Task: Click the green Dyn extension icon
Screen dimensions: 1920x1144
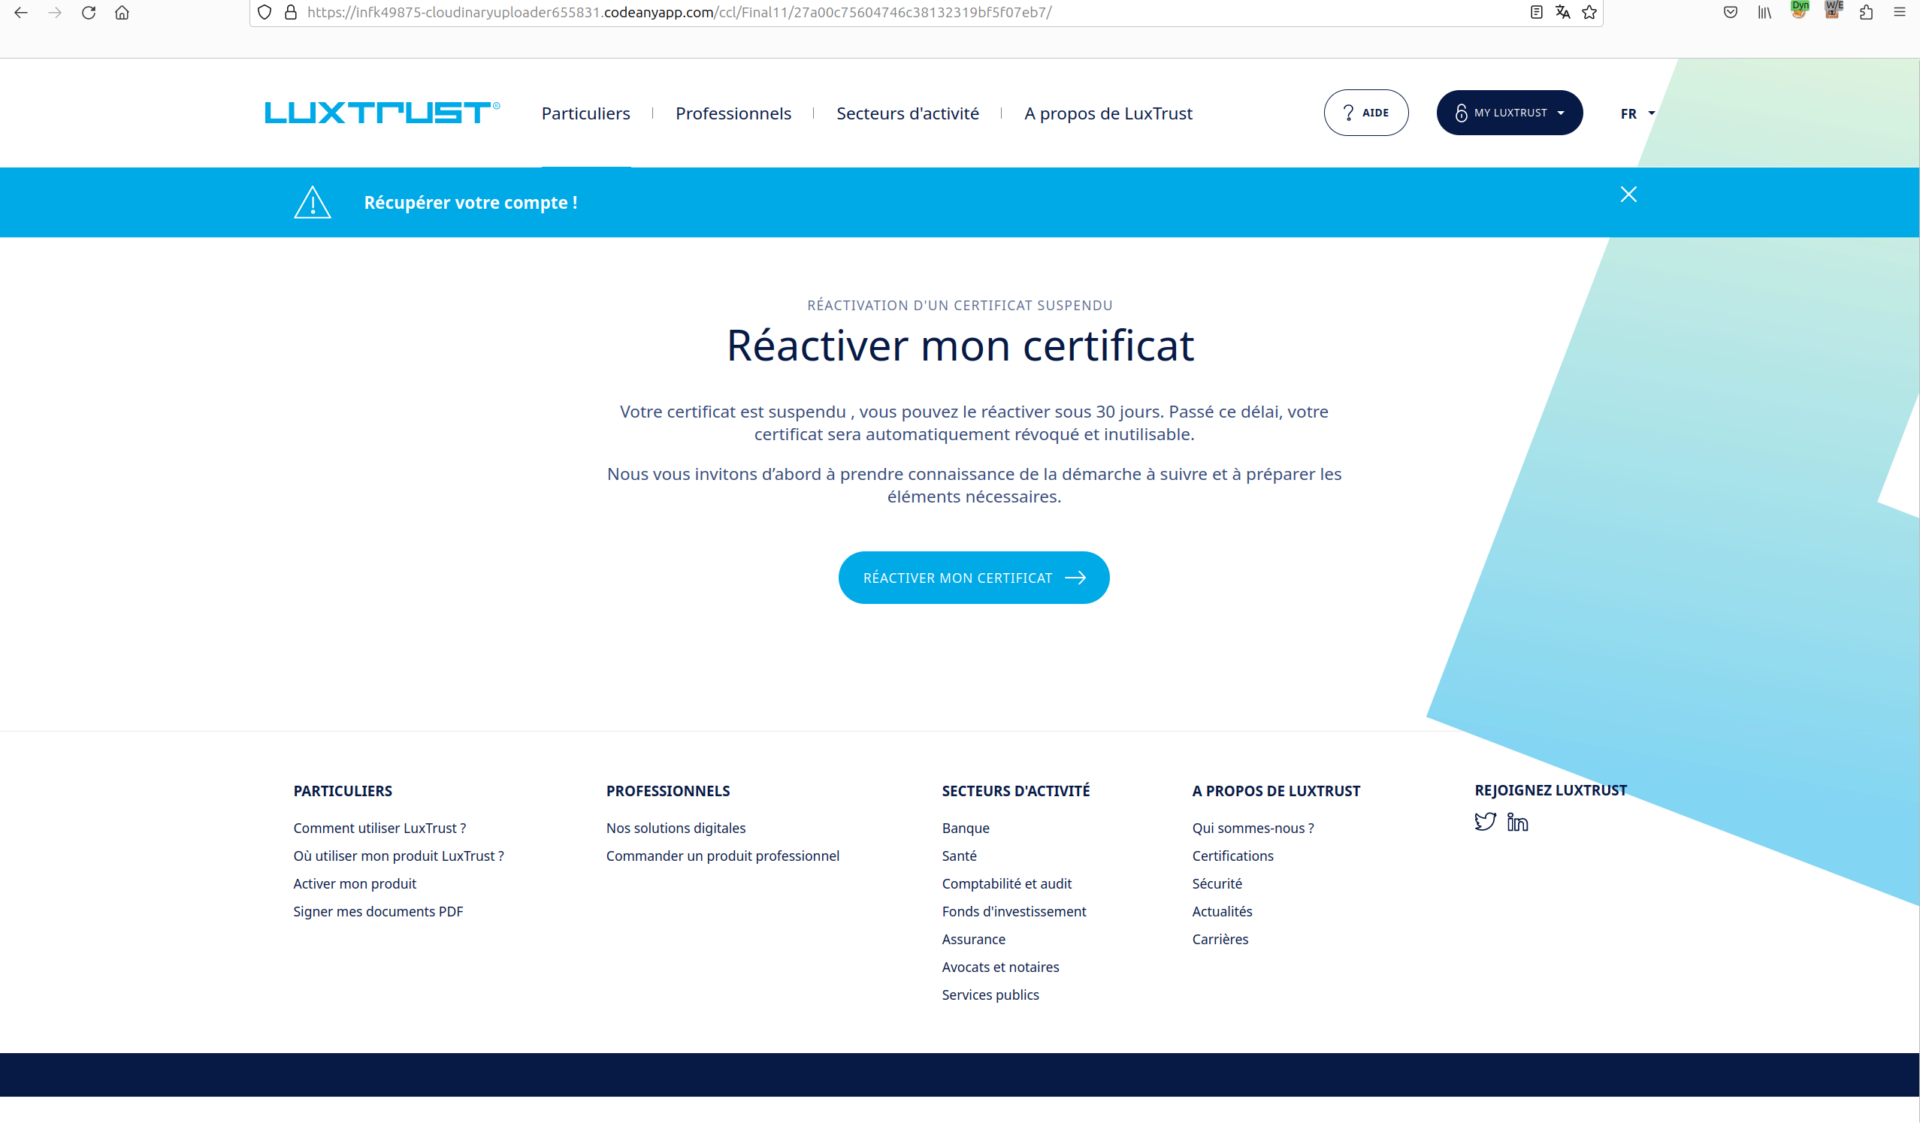Action: 1799,10
